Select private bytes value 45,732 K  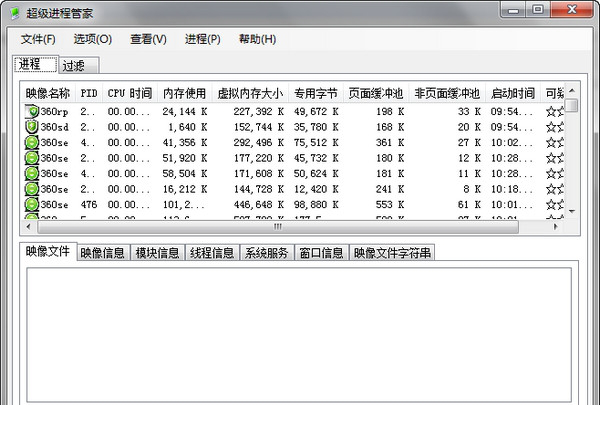[316, 158]
